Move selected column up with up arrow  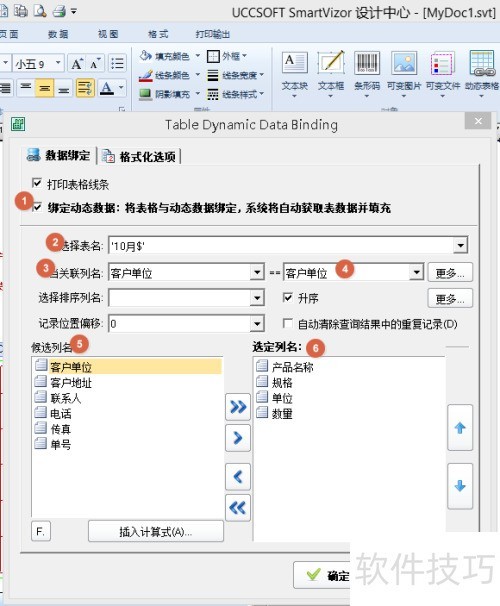(x=460, y=427)
